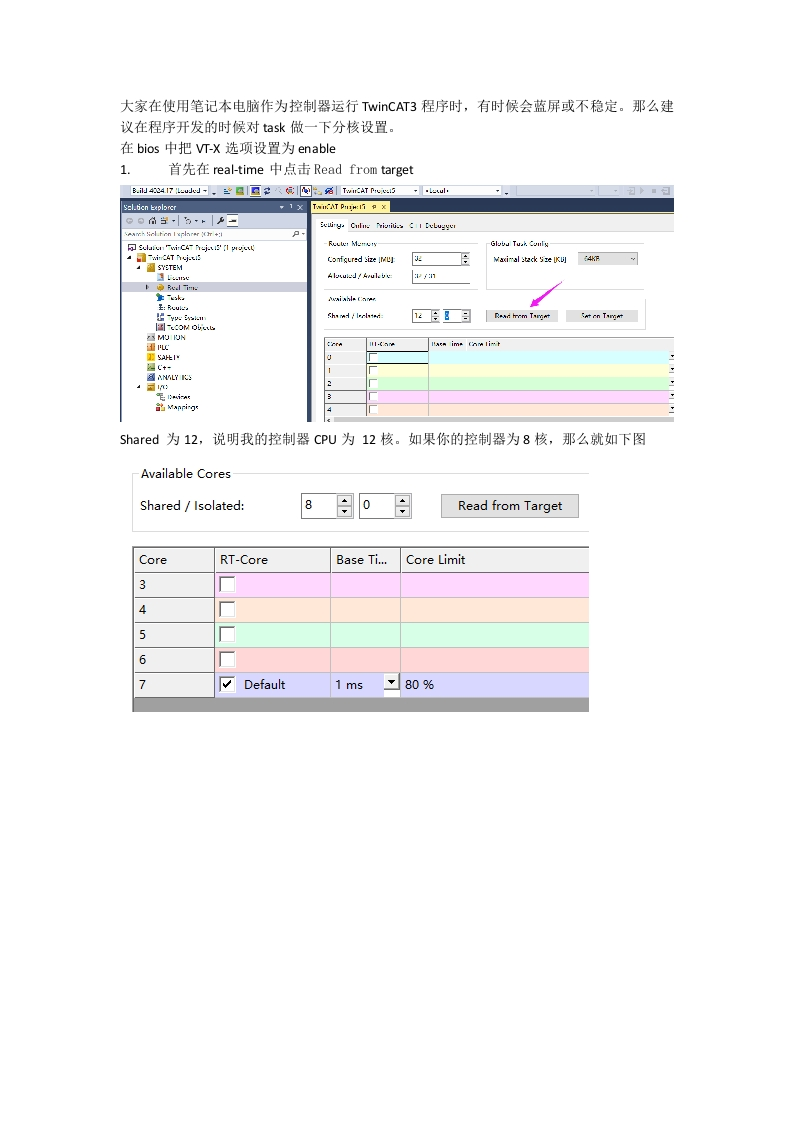Image resolution: width=793 pixels, height=1122 pixels.
Task: Click the stepper beside Shared value 12
Action: [x=436, y=316]
